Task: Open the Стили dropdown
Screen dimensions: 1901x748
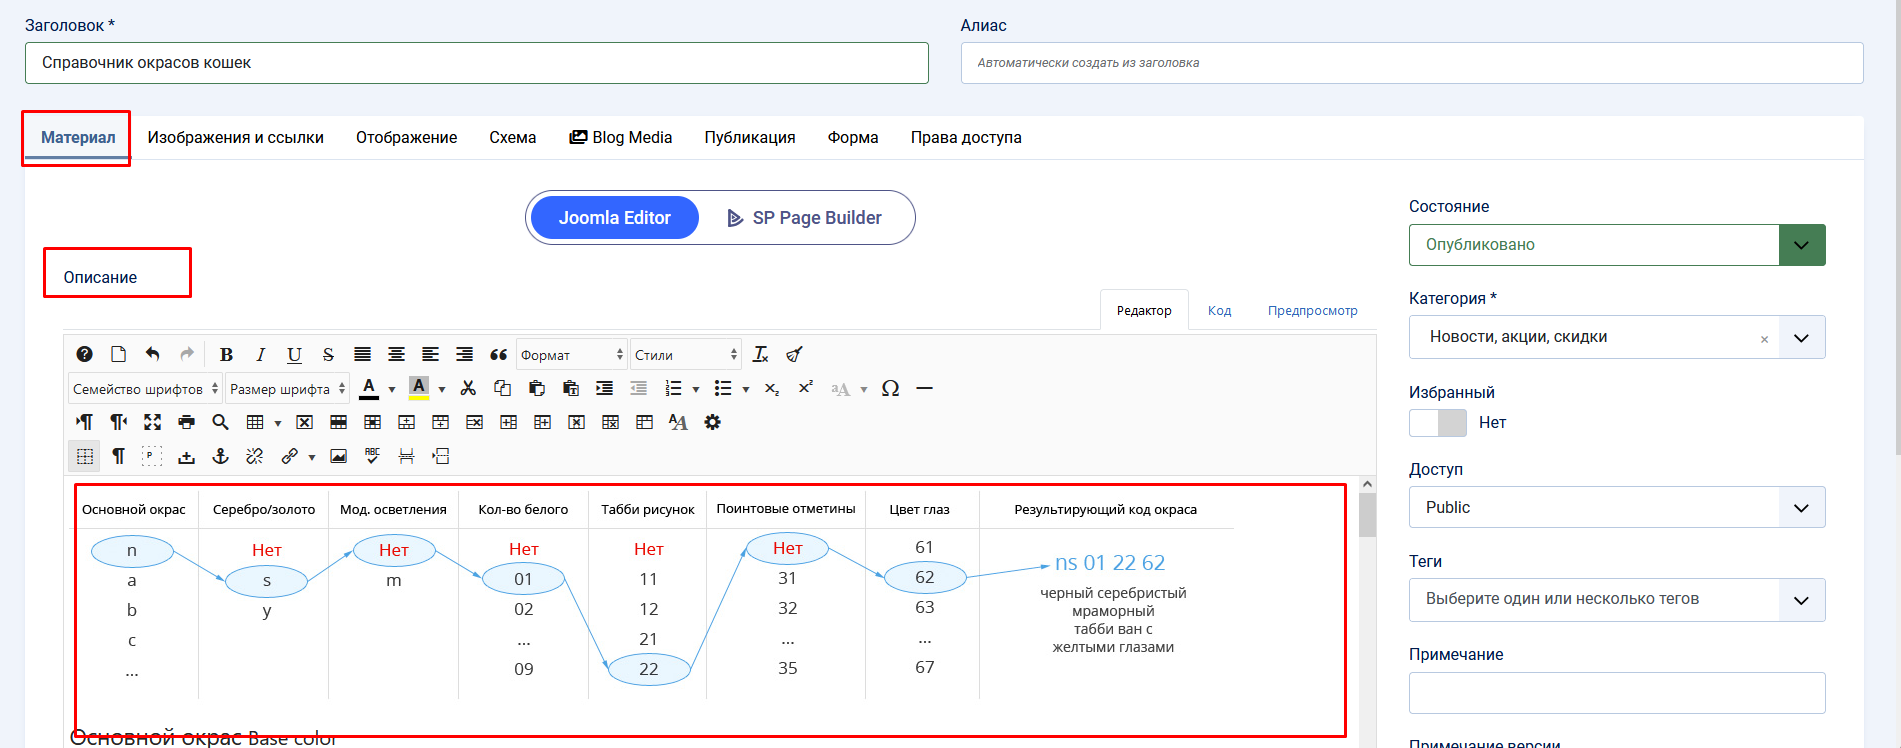Action: [686, 355]
